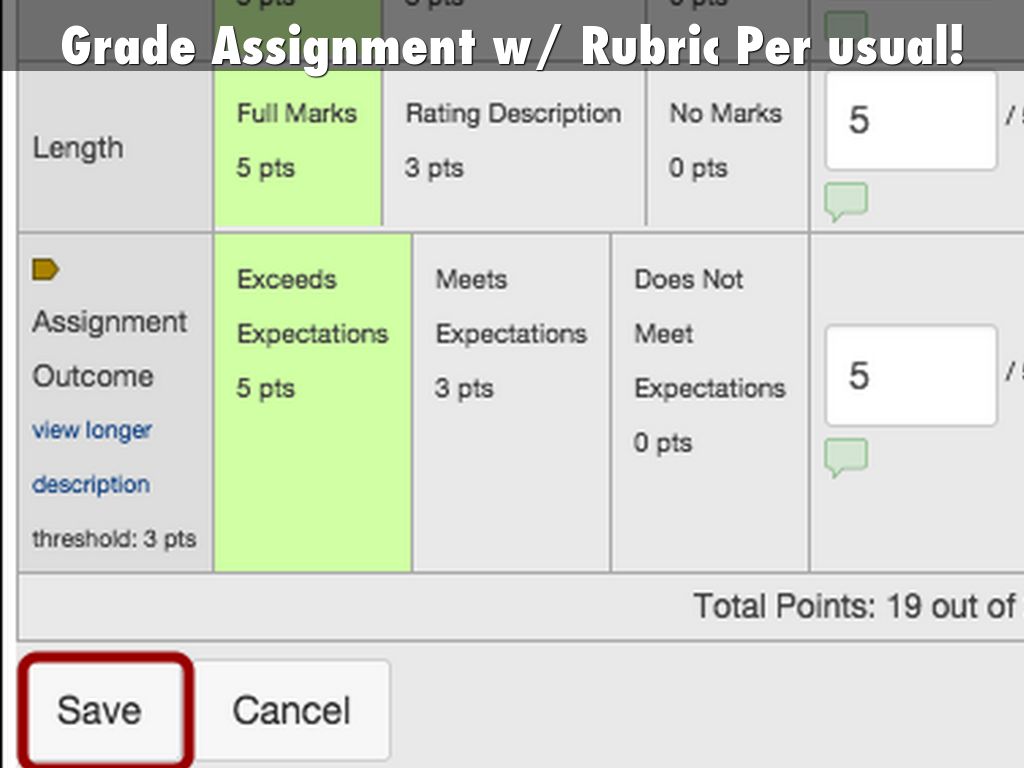Click the Assignment Outcome row label
Viewport: 1024px width, 768px height.
click(x=110, y=349)
